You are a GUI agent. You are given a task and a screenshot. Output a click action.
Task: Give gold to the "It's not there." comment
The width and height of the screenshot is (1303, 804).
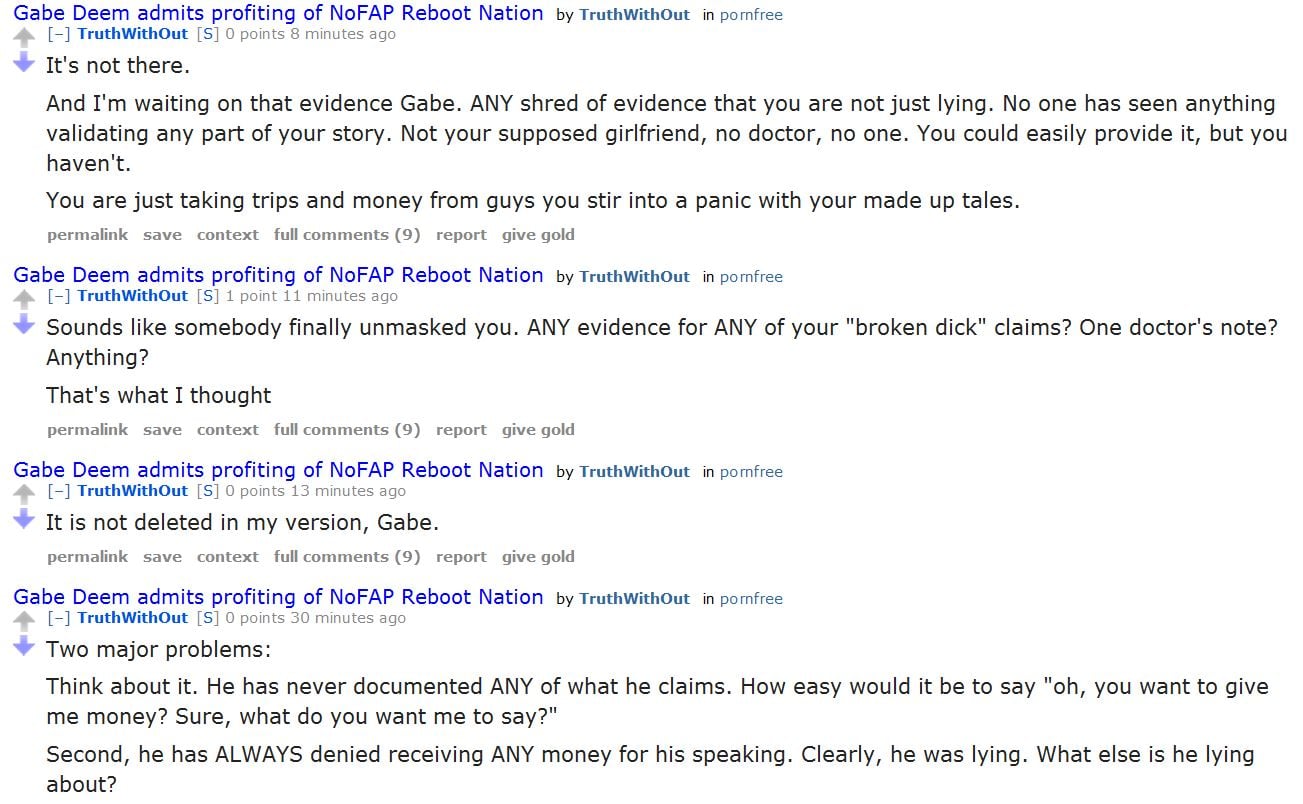click(538, 235)
